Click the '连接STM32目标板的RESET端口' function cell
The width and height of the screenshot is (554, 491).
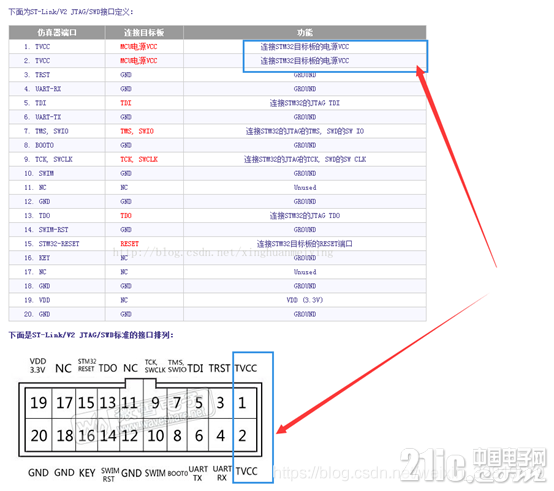pyautogui.click(x=305, y=244)
